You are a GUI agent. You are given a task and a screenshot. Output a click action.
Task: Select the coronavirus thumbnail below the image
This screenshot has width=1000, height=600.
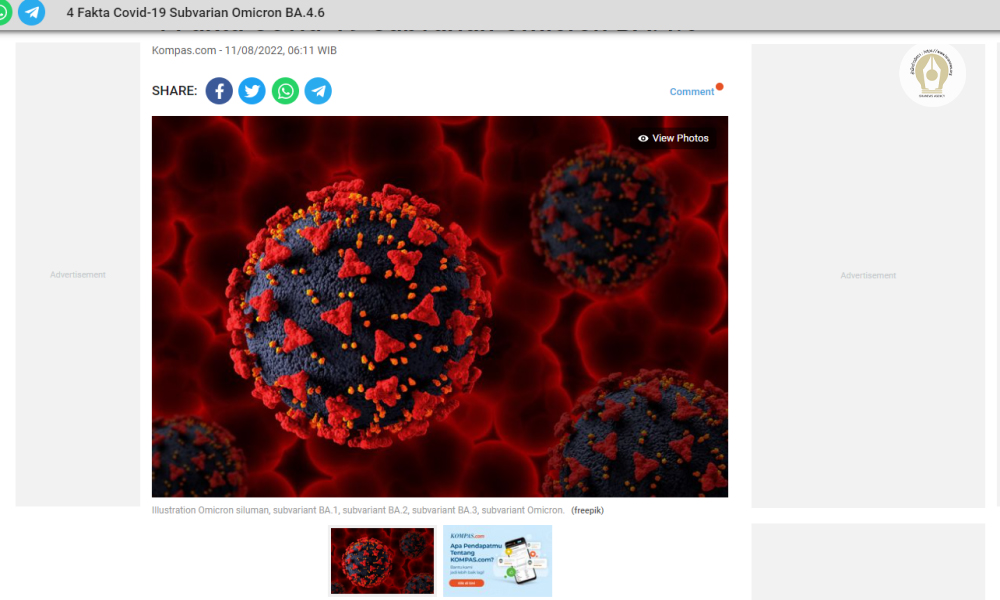382,560
